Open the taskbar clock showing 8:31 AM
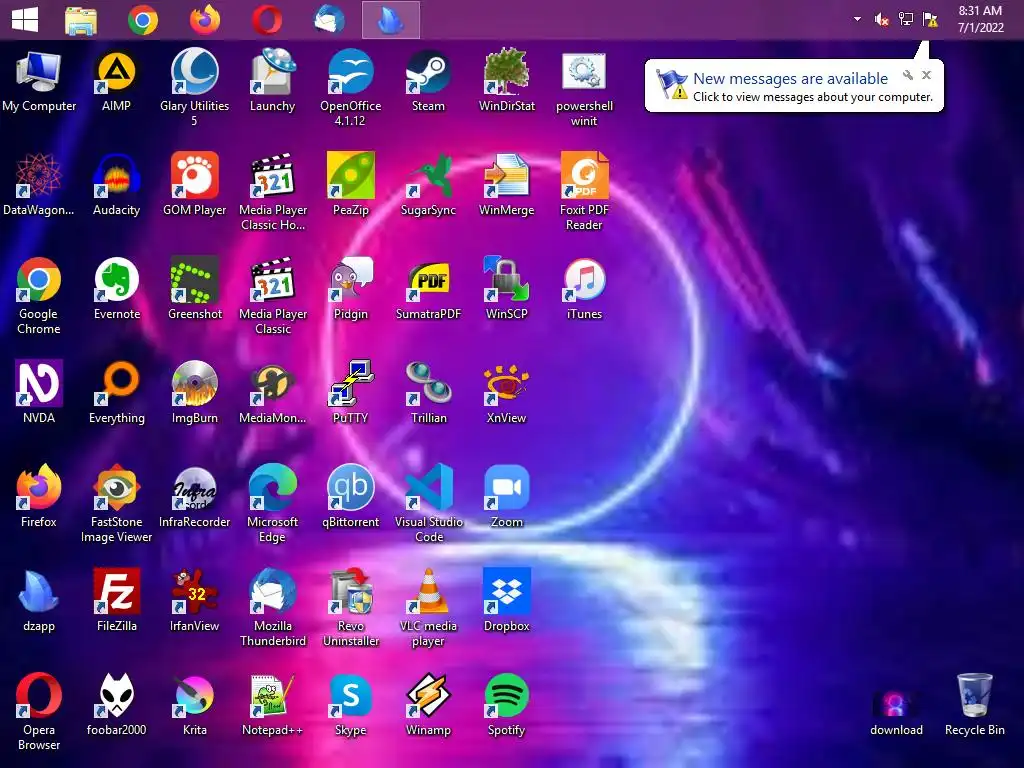This screenshot has width=1024, height=768. click(980, 20)
